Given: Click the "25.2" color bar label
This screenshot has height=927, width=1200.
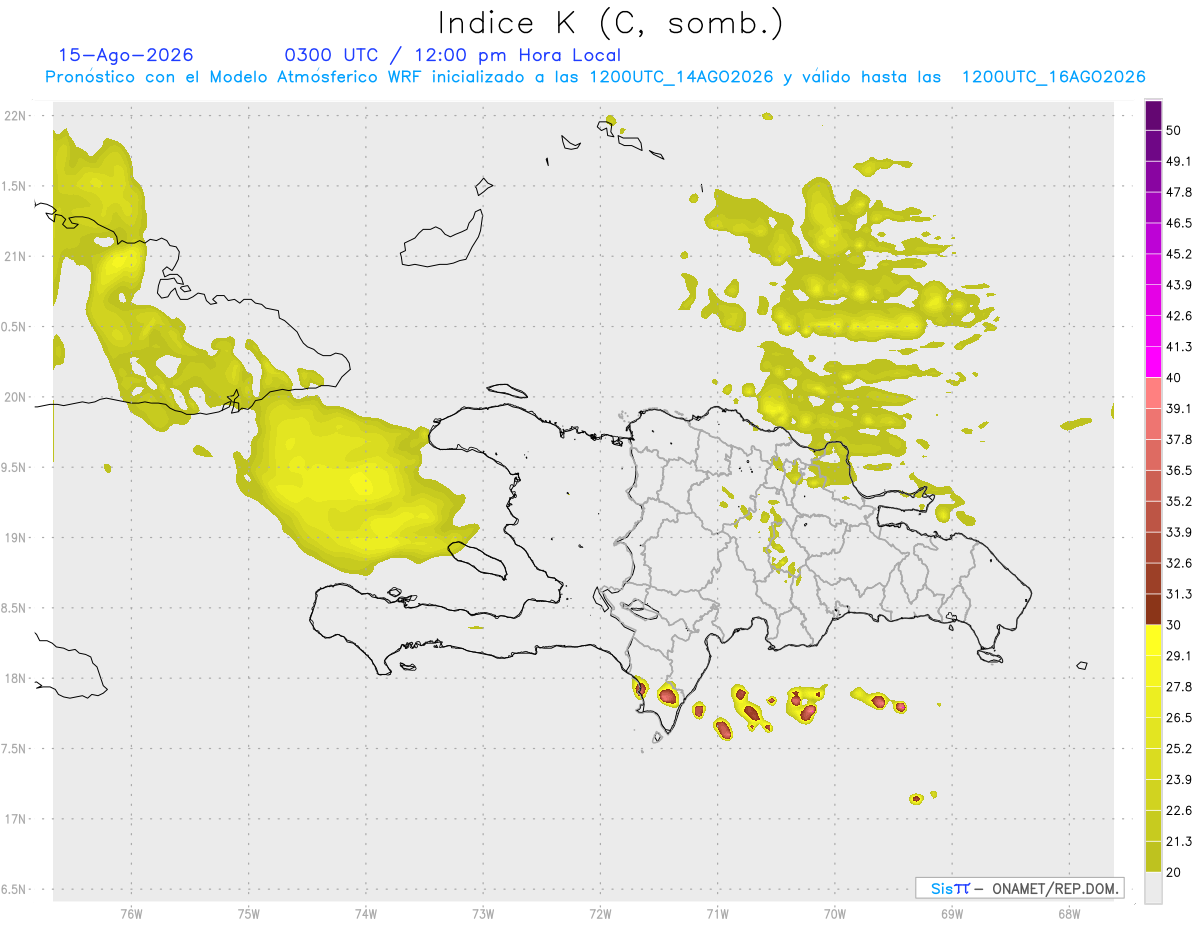Looking at the screenshot, I should (1179, 749).
